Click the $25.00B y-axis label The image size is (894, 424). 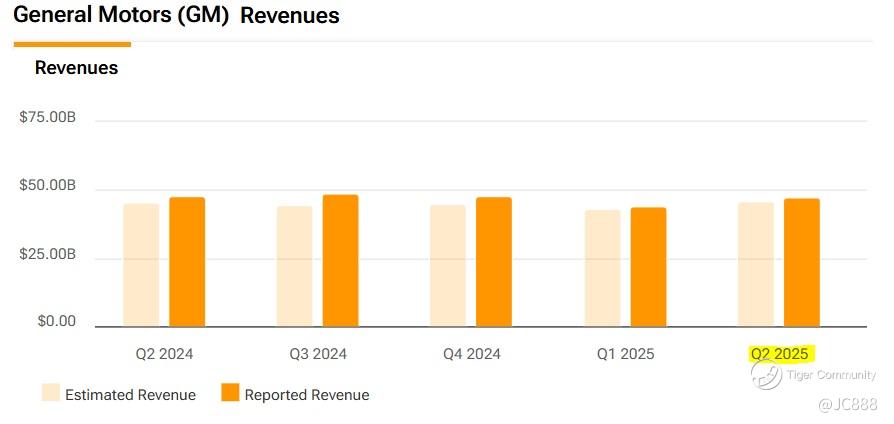pyautogui.click(x=47, y=254)
